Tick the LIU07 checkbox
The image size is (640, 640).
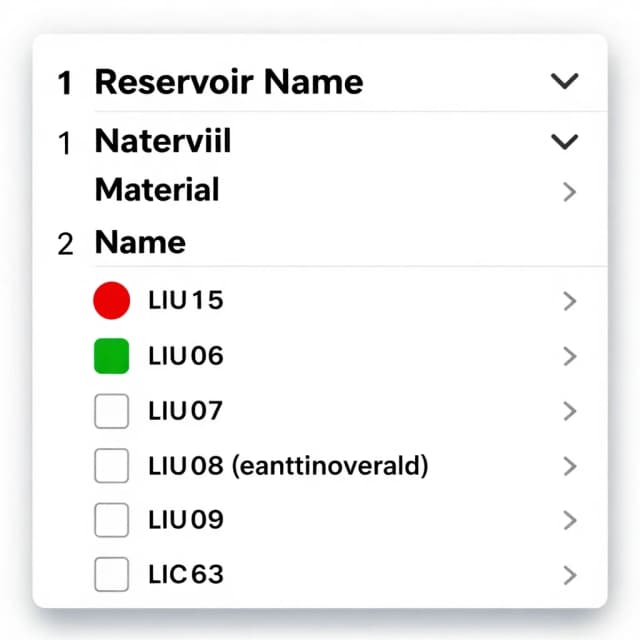pos(111,411)
